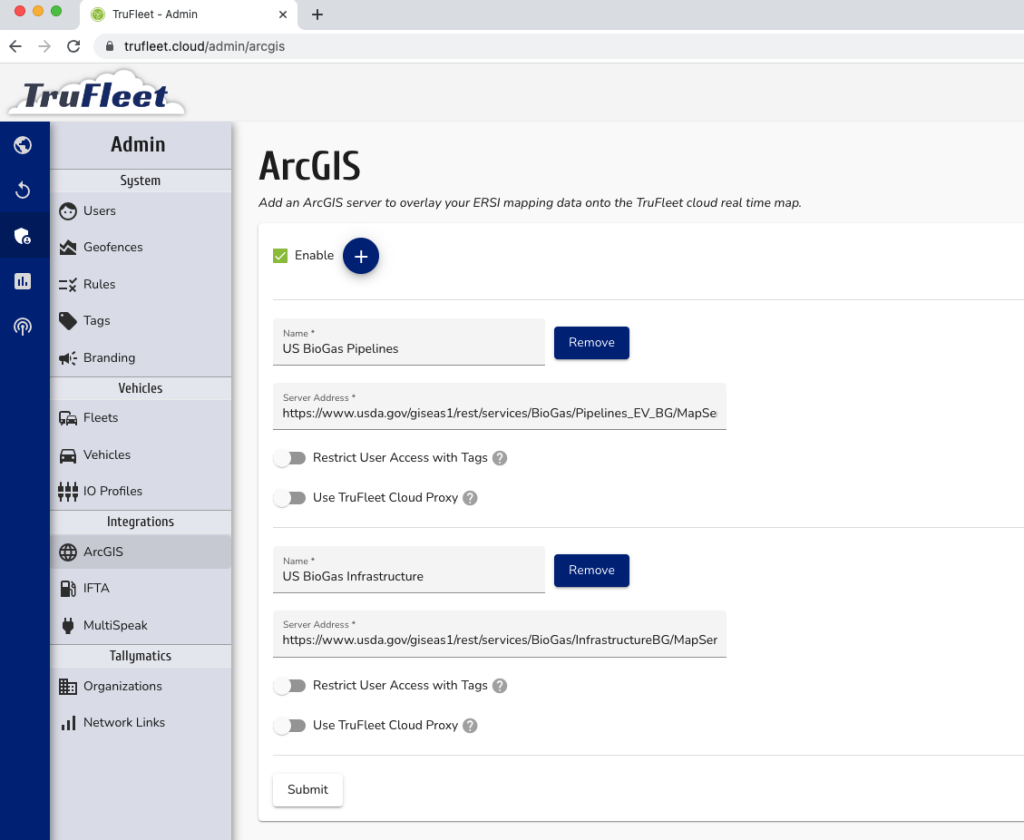This screenshot has width=1024, height=840.
Task: Click the IO Profiles connector icon
Action: (68, 491)
